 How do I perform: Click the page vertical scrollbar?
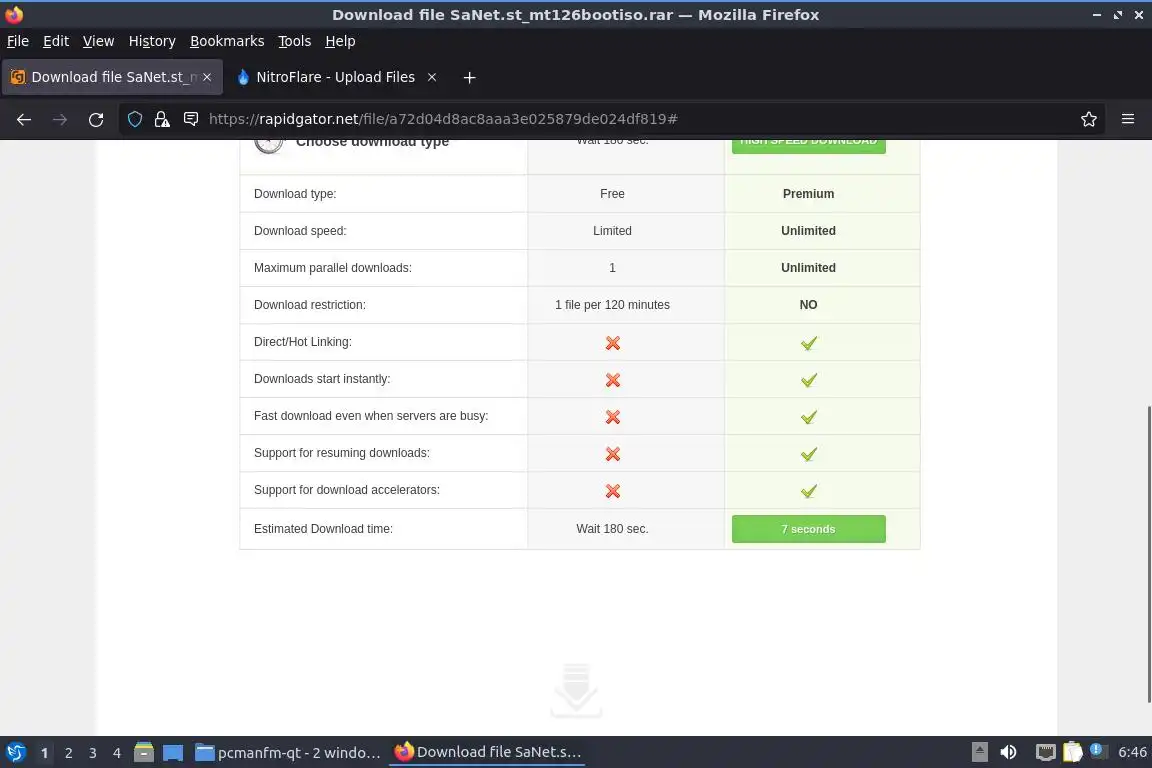[1148, 553]
